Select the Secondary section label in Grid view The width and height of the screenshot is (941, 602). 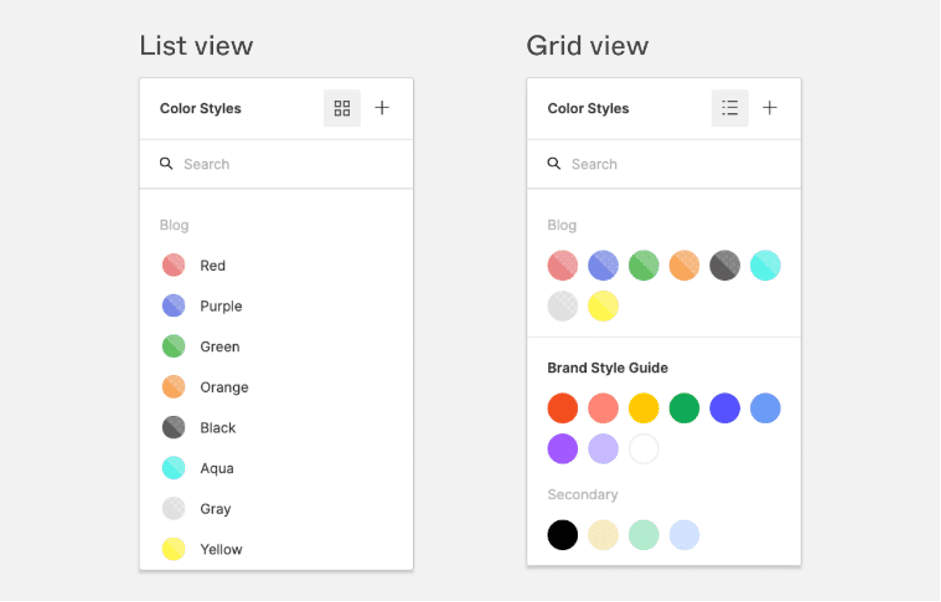pos(583,494)
